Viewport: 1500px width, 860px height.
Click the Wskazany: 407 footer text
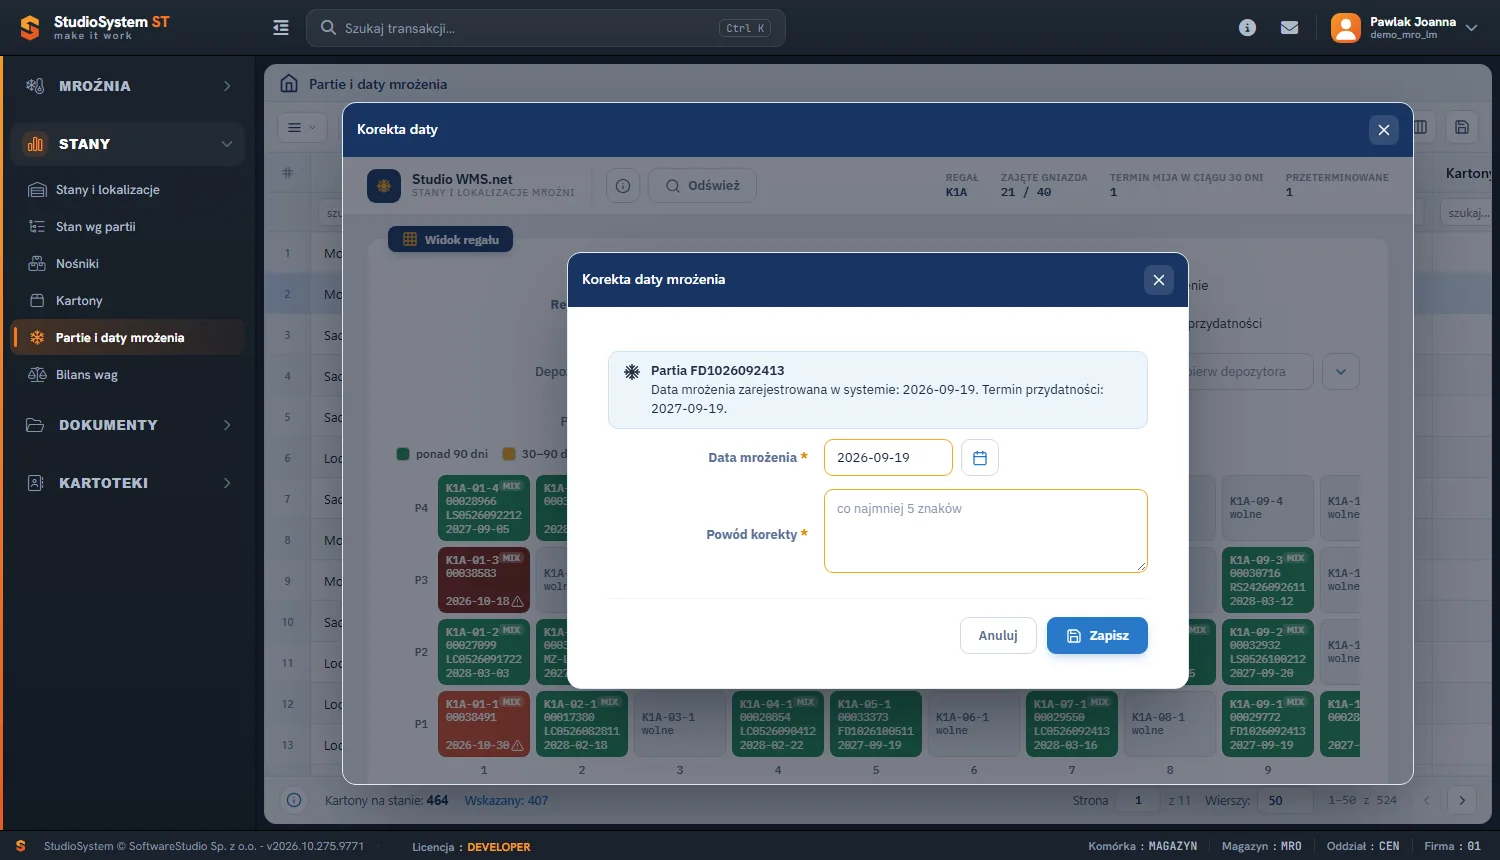pos(506,800)
